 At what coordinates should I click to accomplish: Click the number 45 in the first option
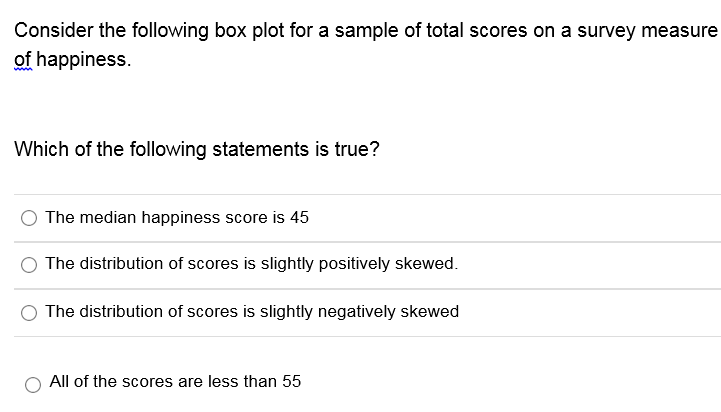coord(299,217)
